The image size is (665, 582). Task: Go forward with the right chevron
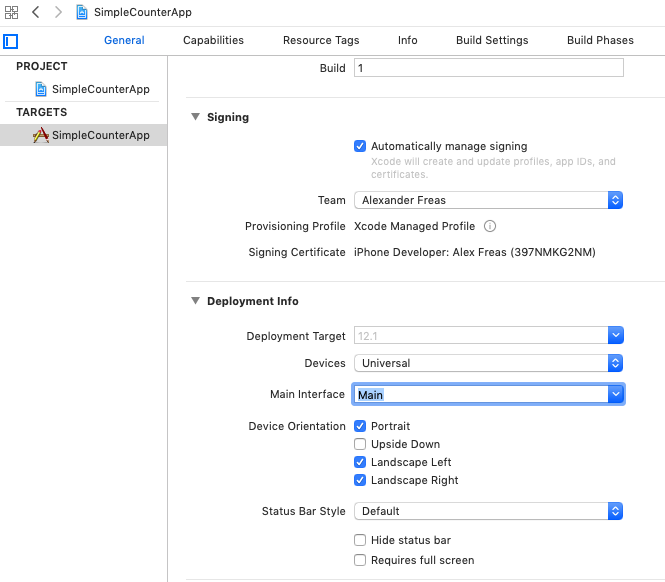(x=59, y=12)
